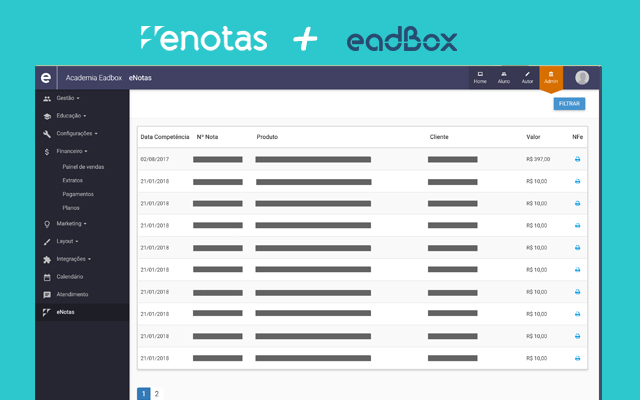
Task: Click the eNotas logo icon in sidebar
Action: [47, 312]
